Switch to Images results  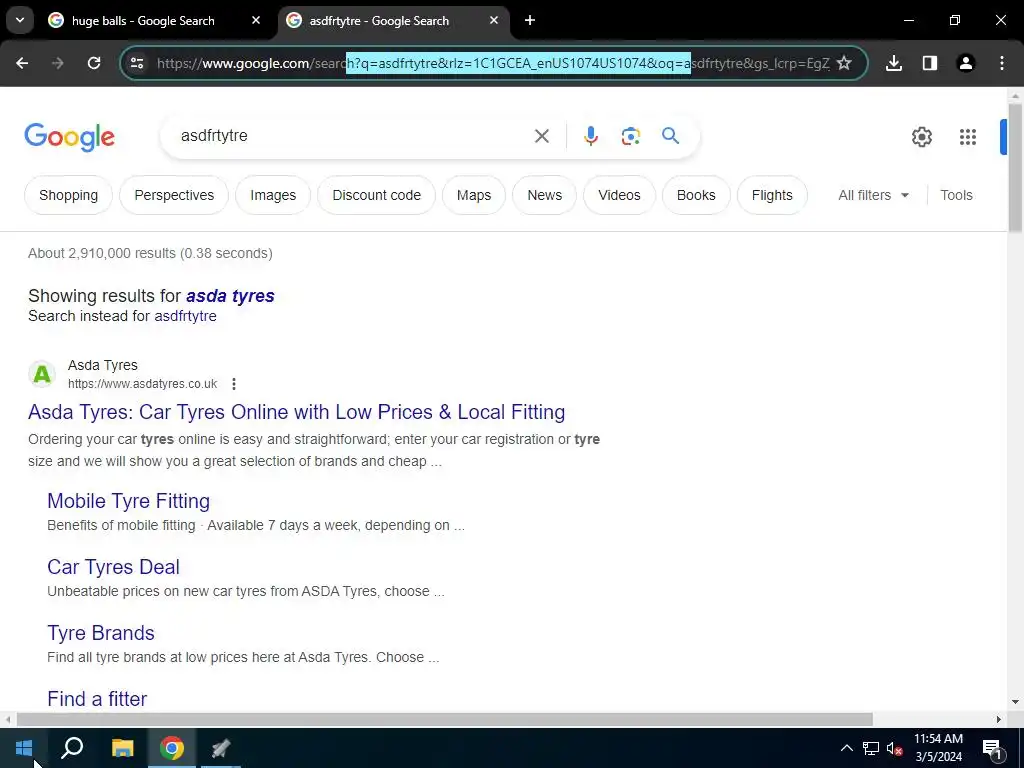click(x=273, y=195)
